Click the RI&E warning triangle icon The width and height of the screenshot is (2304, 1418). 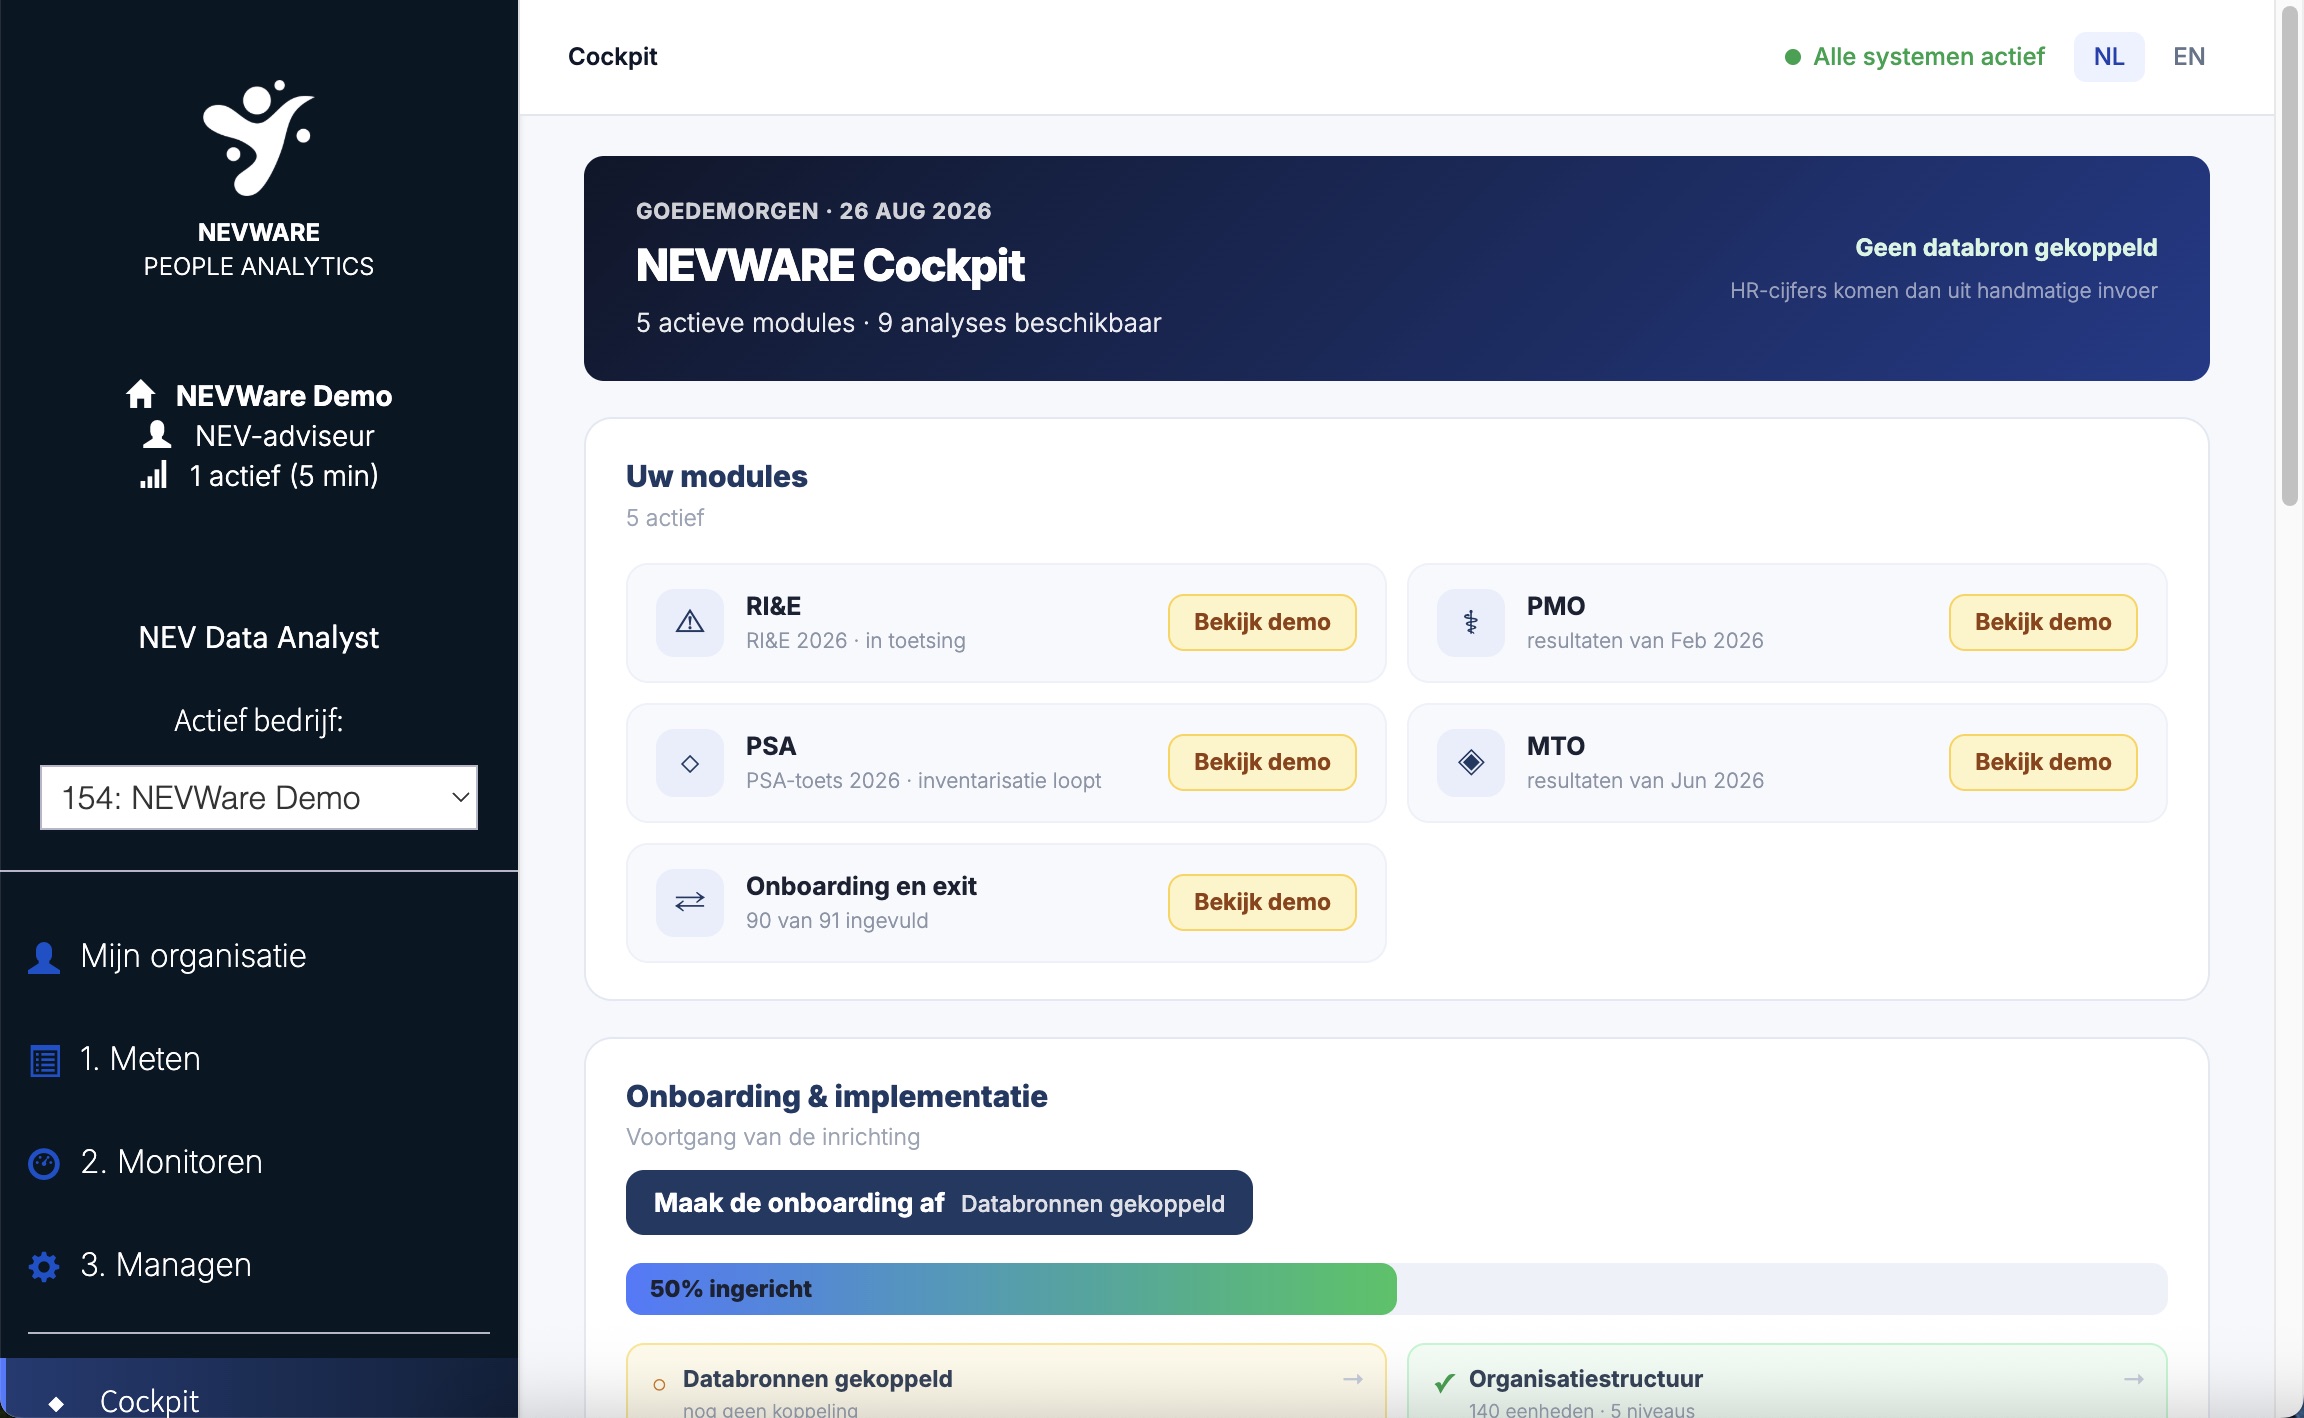(690, 623)
